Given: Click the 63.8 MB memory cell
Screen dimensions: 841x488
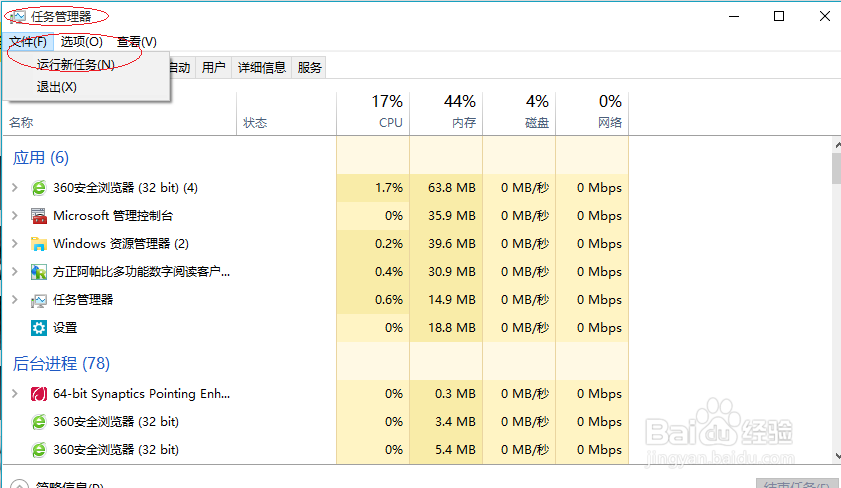Looking at the screenshot, I should click(446, 188).
